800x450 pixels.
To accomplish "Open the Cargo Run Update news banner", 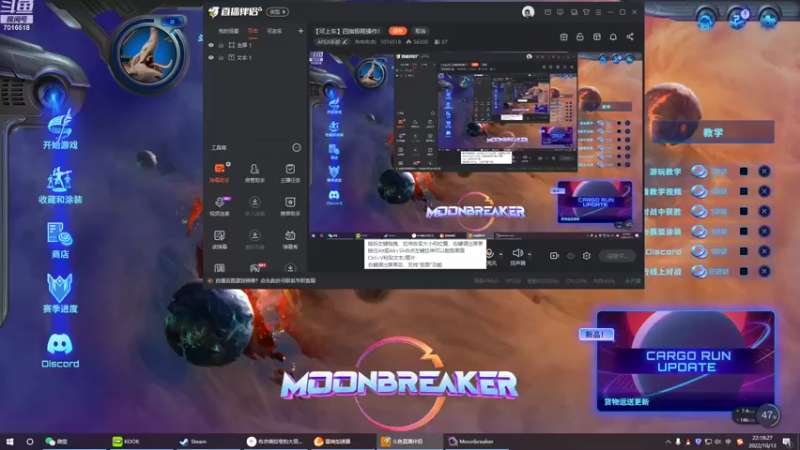I will click(686, 360).
